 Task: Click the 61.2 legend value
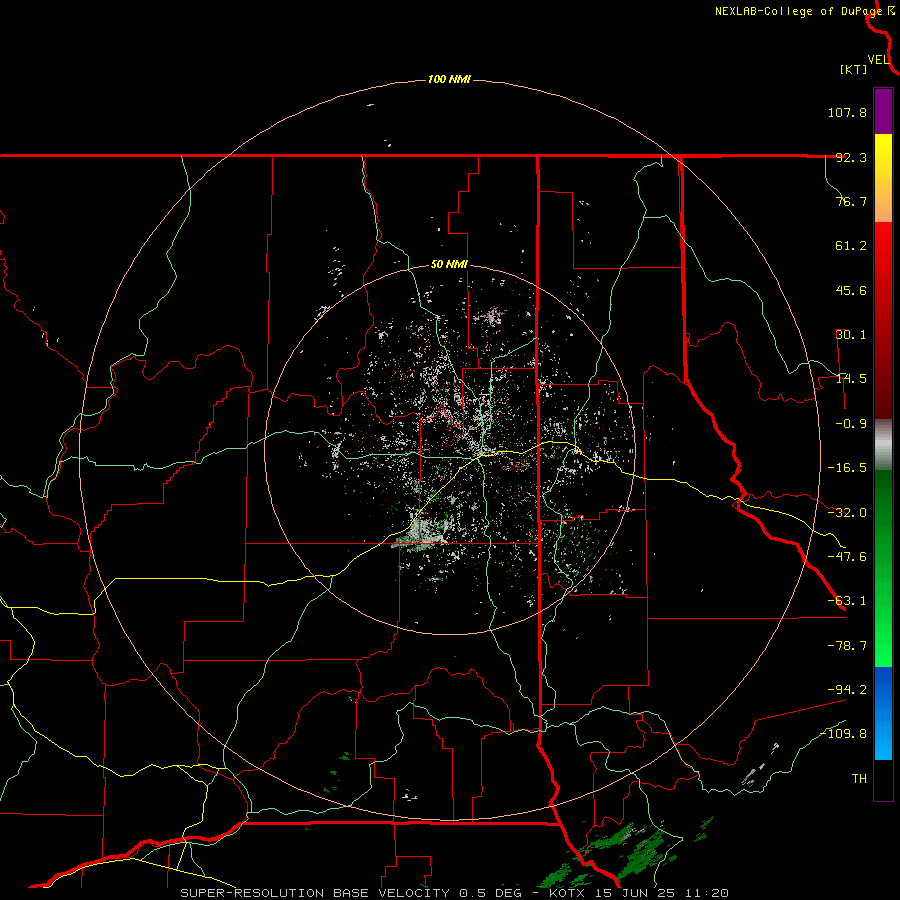point(851,246)
